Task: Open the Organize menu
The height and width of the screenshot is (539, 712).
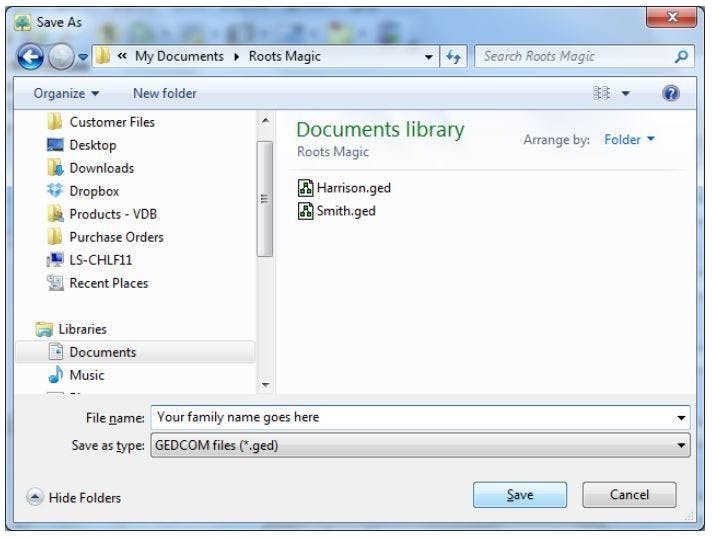Action: point(66,94)
